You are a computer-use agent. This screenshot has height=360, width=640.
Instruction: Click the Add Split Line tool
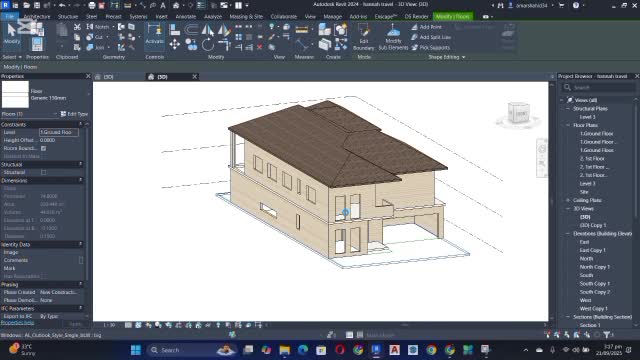click(x=431, y=37)
